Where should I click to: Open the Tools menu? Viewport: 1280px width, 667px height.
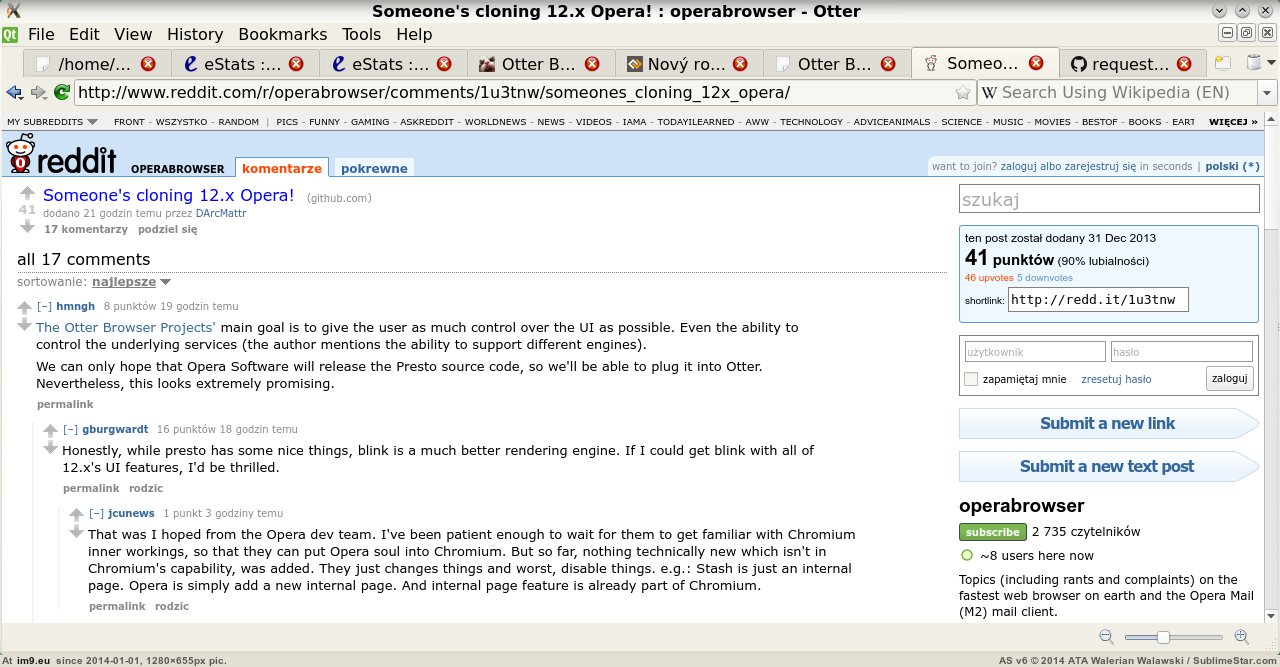pyautogui.click(x=361, y=35)
